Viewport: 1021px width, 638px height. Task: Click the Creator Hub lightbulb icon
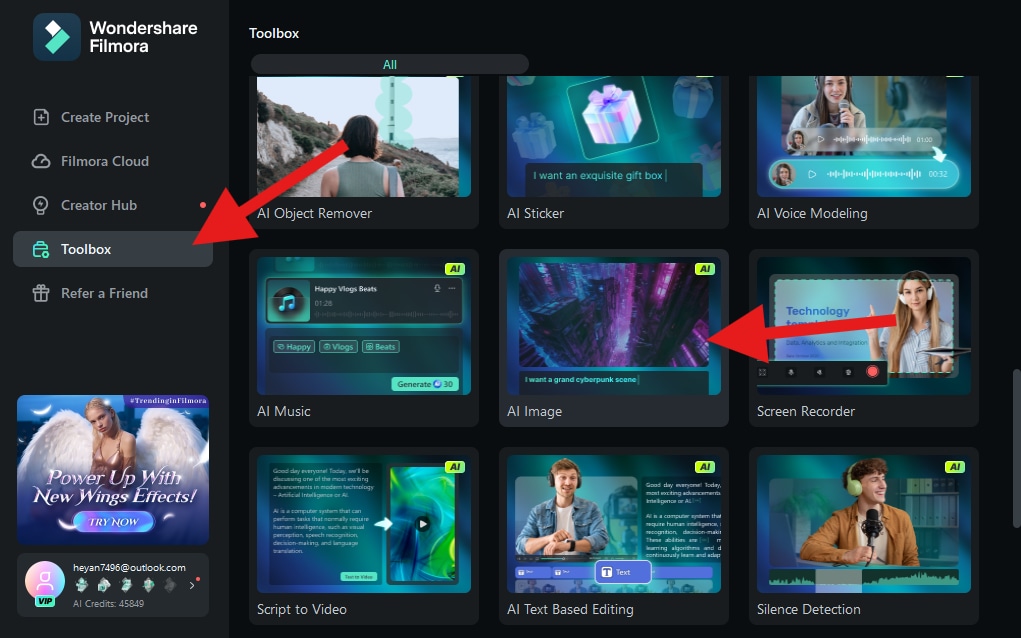(x=41, y=205)
